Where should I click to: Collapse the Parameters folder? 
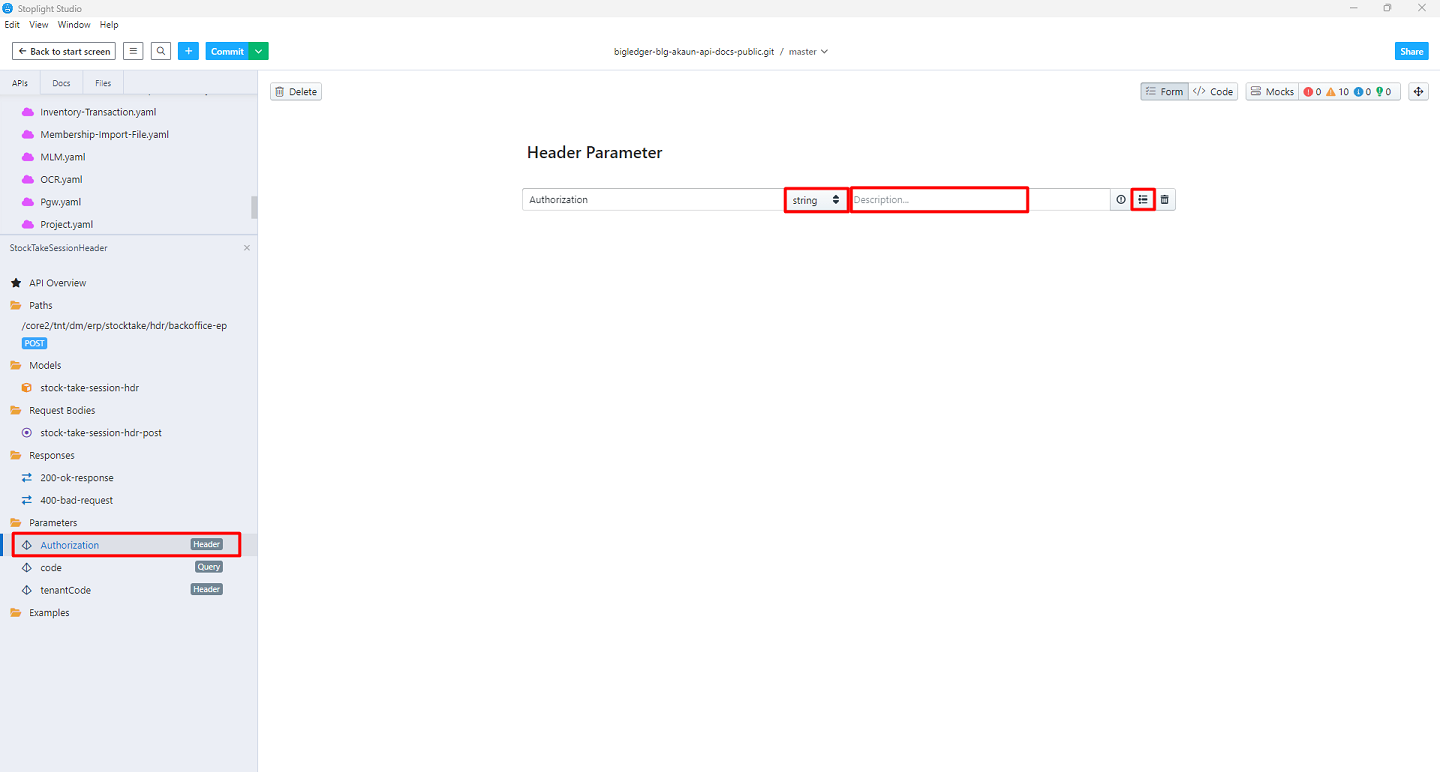point(53,523)
